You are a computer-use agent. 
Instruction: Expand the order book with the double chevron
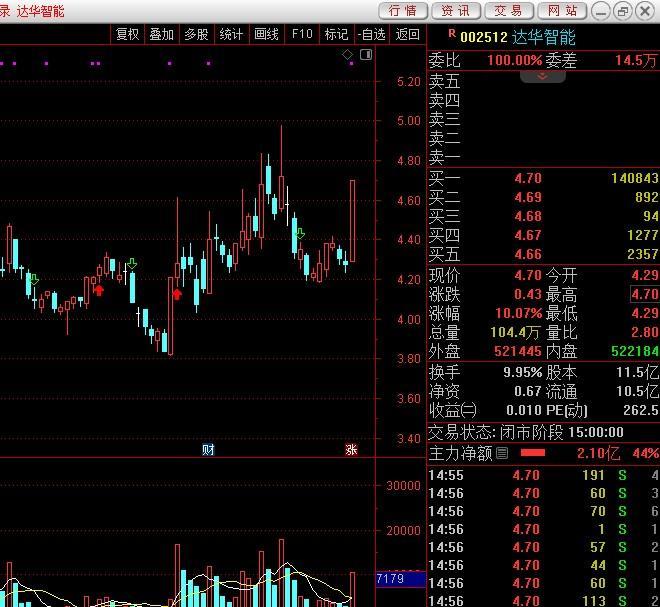click(x=543, y=76)
